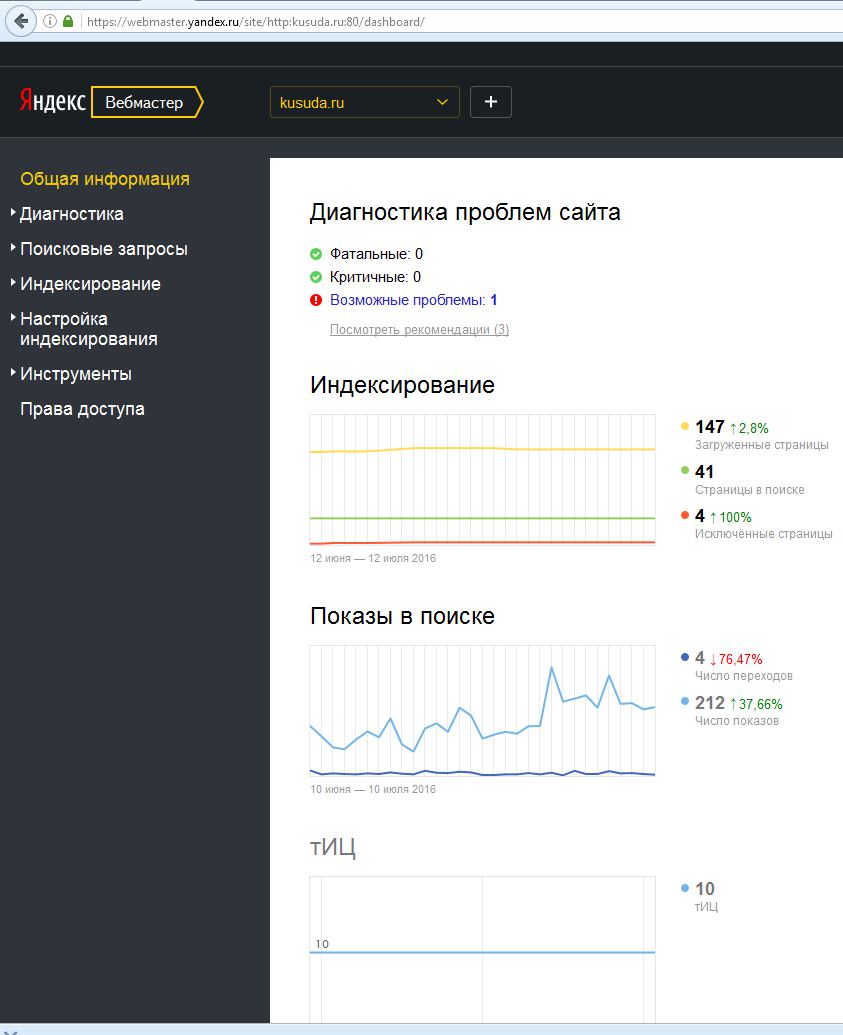Add a new site with the plus button
Image resolution: width=843 pixels, height=1035 pixels.
[x=490, y=102]
